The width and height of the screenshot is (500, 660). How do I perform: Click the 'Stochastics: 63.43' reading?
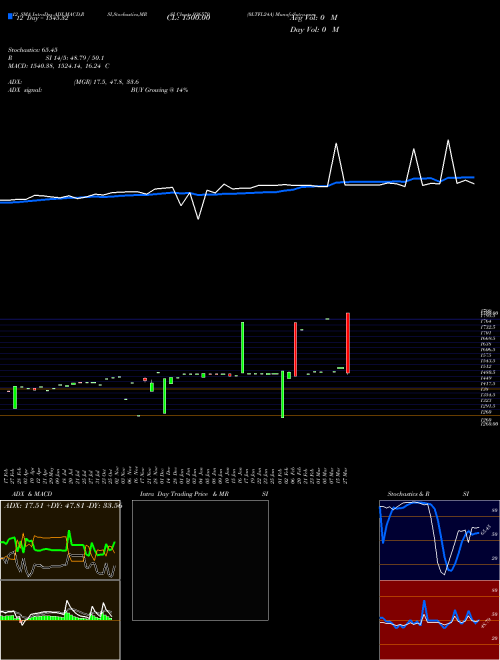tap(33, 50)
